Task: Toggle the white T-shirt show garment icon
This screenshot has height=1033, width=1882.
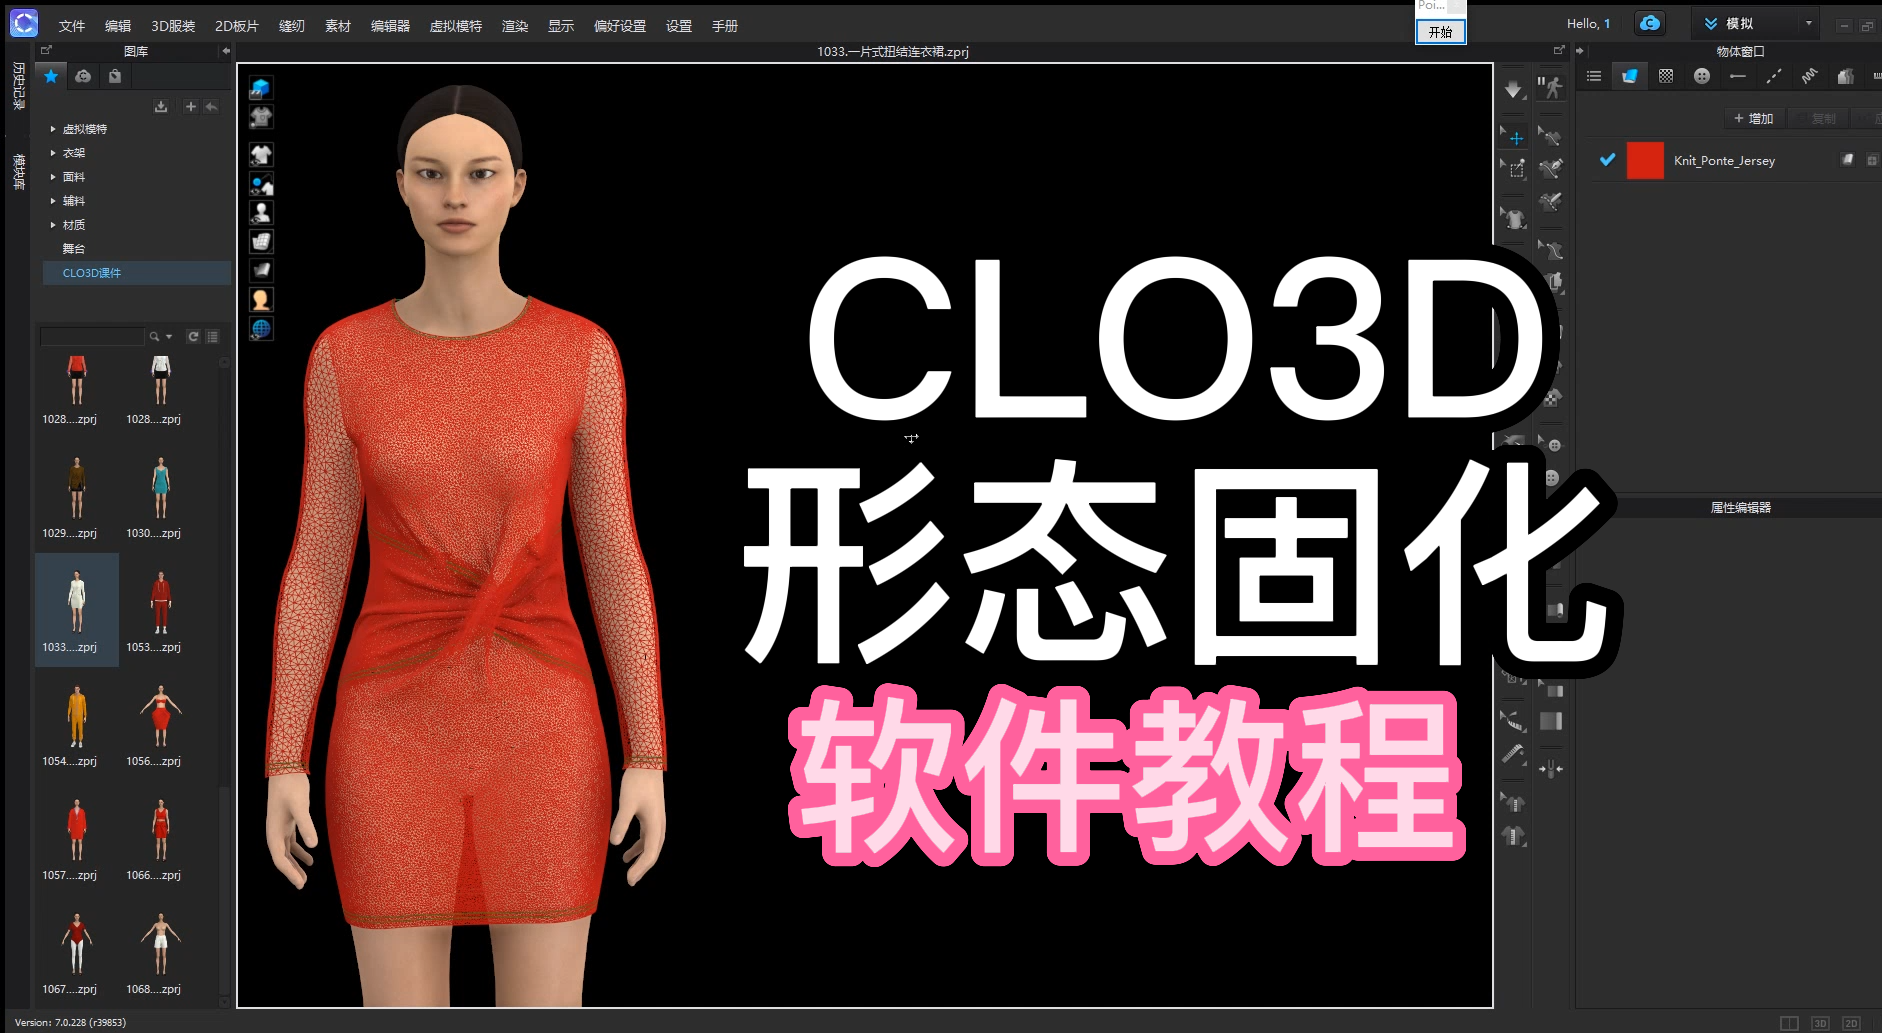Action: coord(261,155)
